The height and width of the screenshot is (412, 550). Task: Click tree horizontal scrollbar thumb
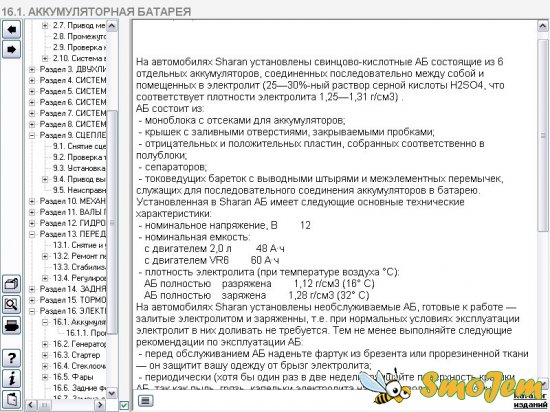coord(45,405)
